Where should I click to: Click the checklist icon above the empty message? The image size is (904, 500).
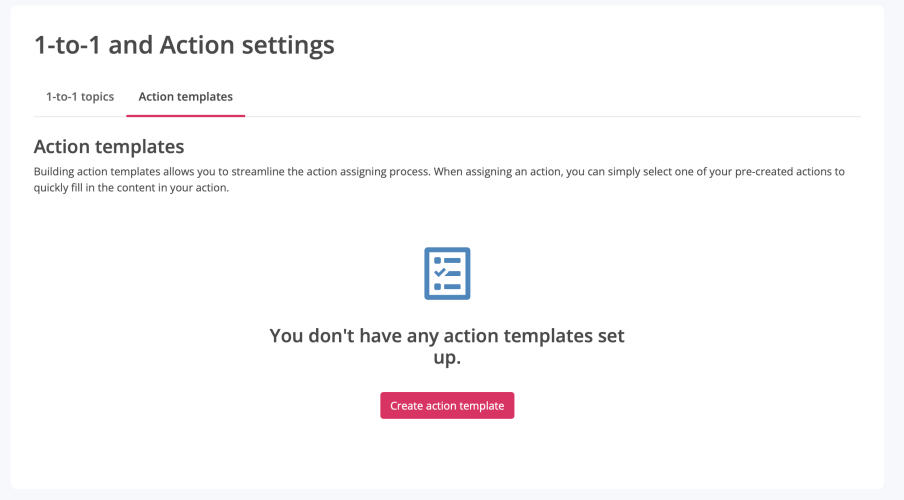click(447, 273)
